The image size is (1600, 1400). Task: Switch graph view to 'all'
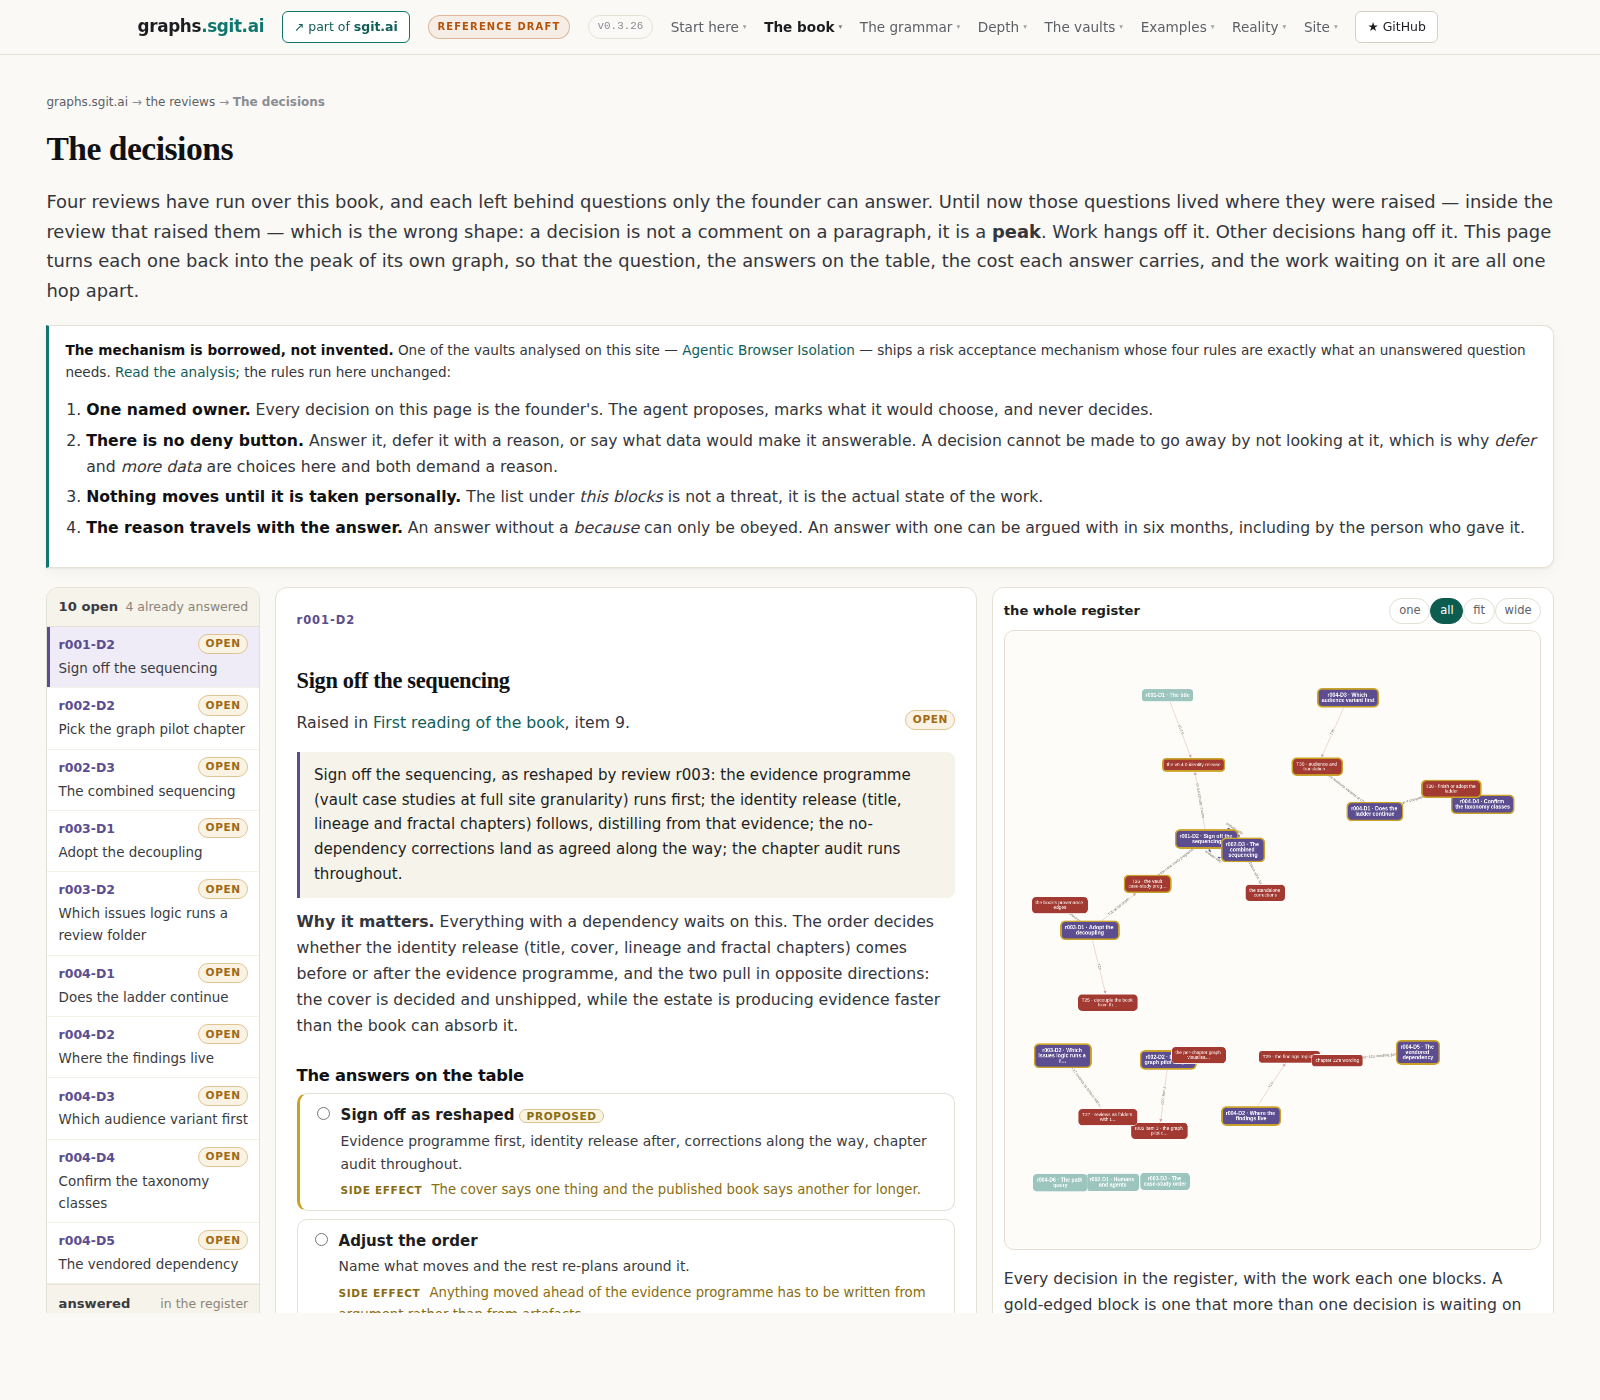click(1447, 610)
